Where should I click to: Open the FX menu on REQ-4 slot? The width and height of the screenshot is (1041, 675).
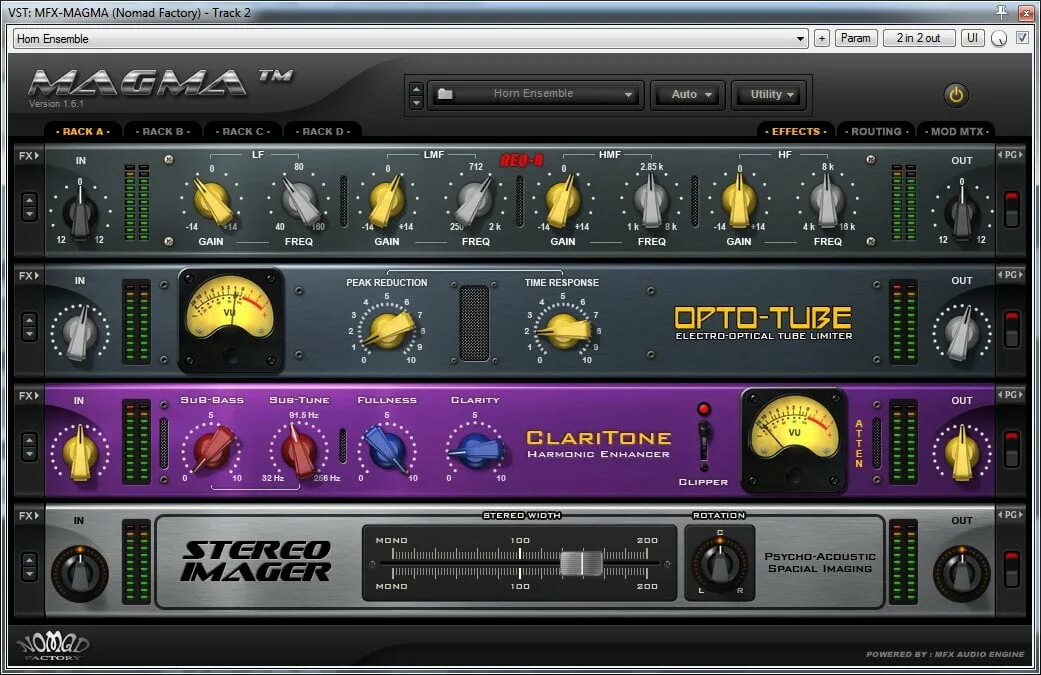click(x=29, y=155)
